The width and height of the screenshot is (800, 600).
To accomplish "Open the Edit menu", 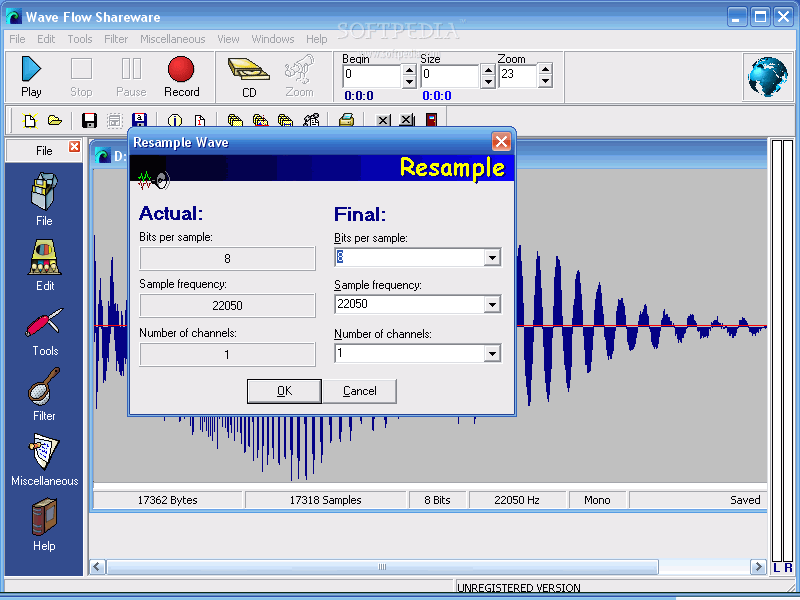I will click(x=46, y=39).
